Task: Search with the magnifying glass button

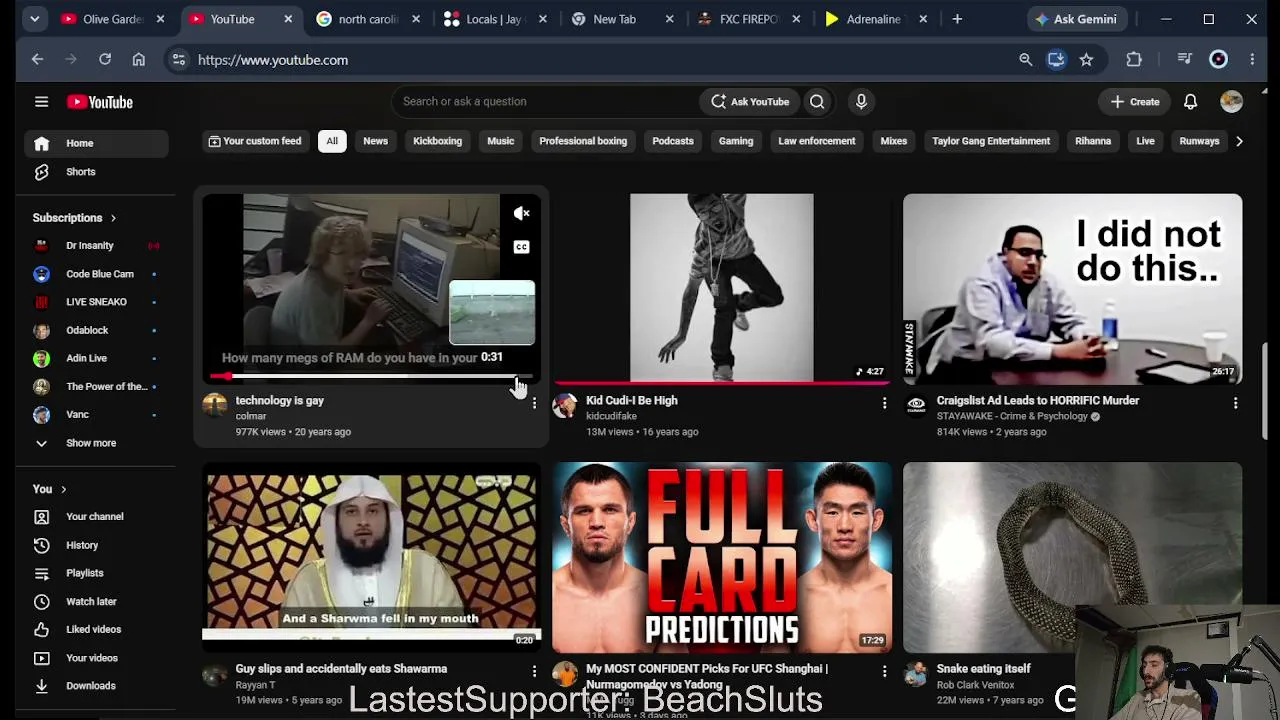Action: click(817, 101)
